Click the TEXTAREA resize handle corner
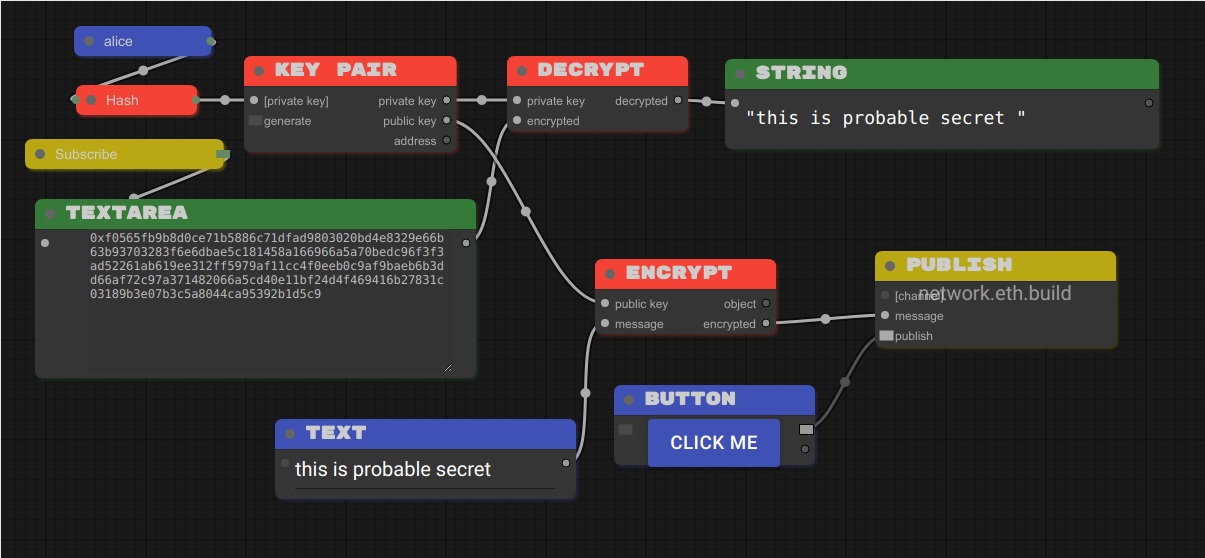Screen dimensions: 1205x558 [x=447, y=368]
